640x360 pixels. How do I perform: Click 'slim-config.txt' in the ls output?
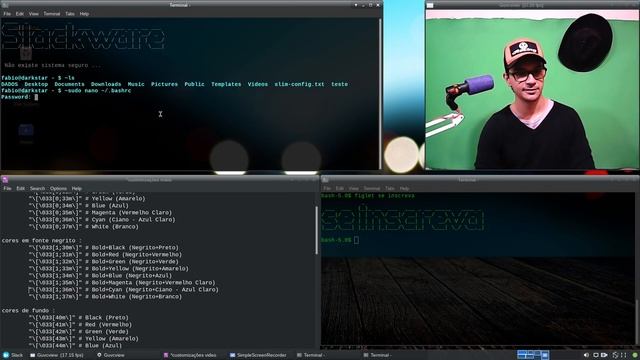coord(299,84)
